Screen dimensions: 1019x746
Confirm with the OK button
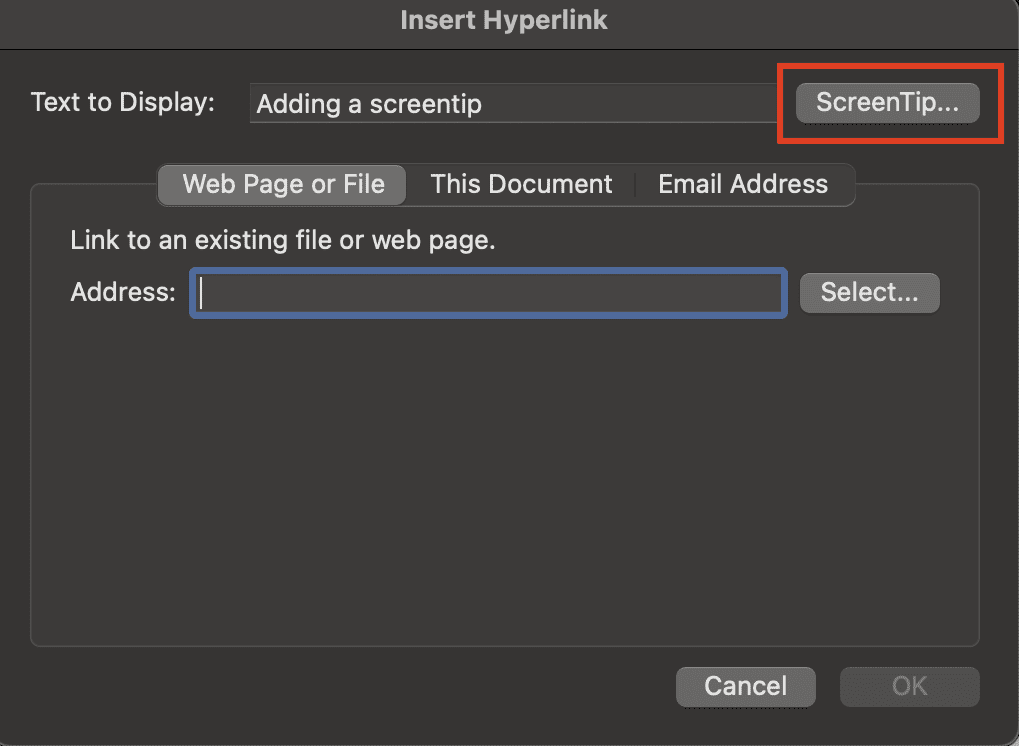(x=907, y=686)
